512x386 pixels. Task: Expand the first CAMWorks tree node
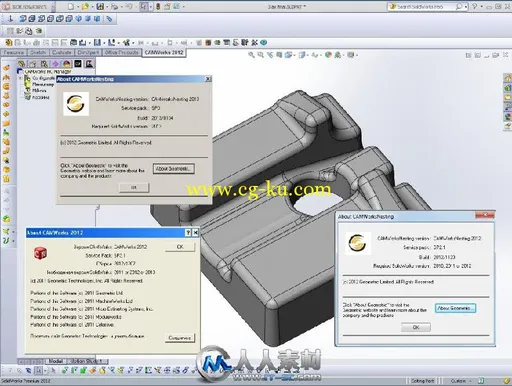(x=21, y=78)
